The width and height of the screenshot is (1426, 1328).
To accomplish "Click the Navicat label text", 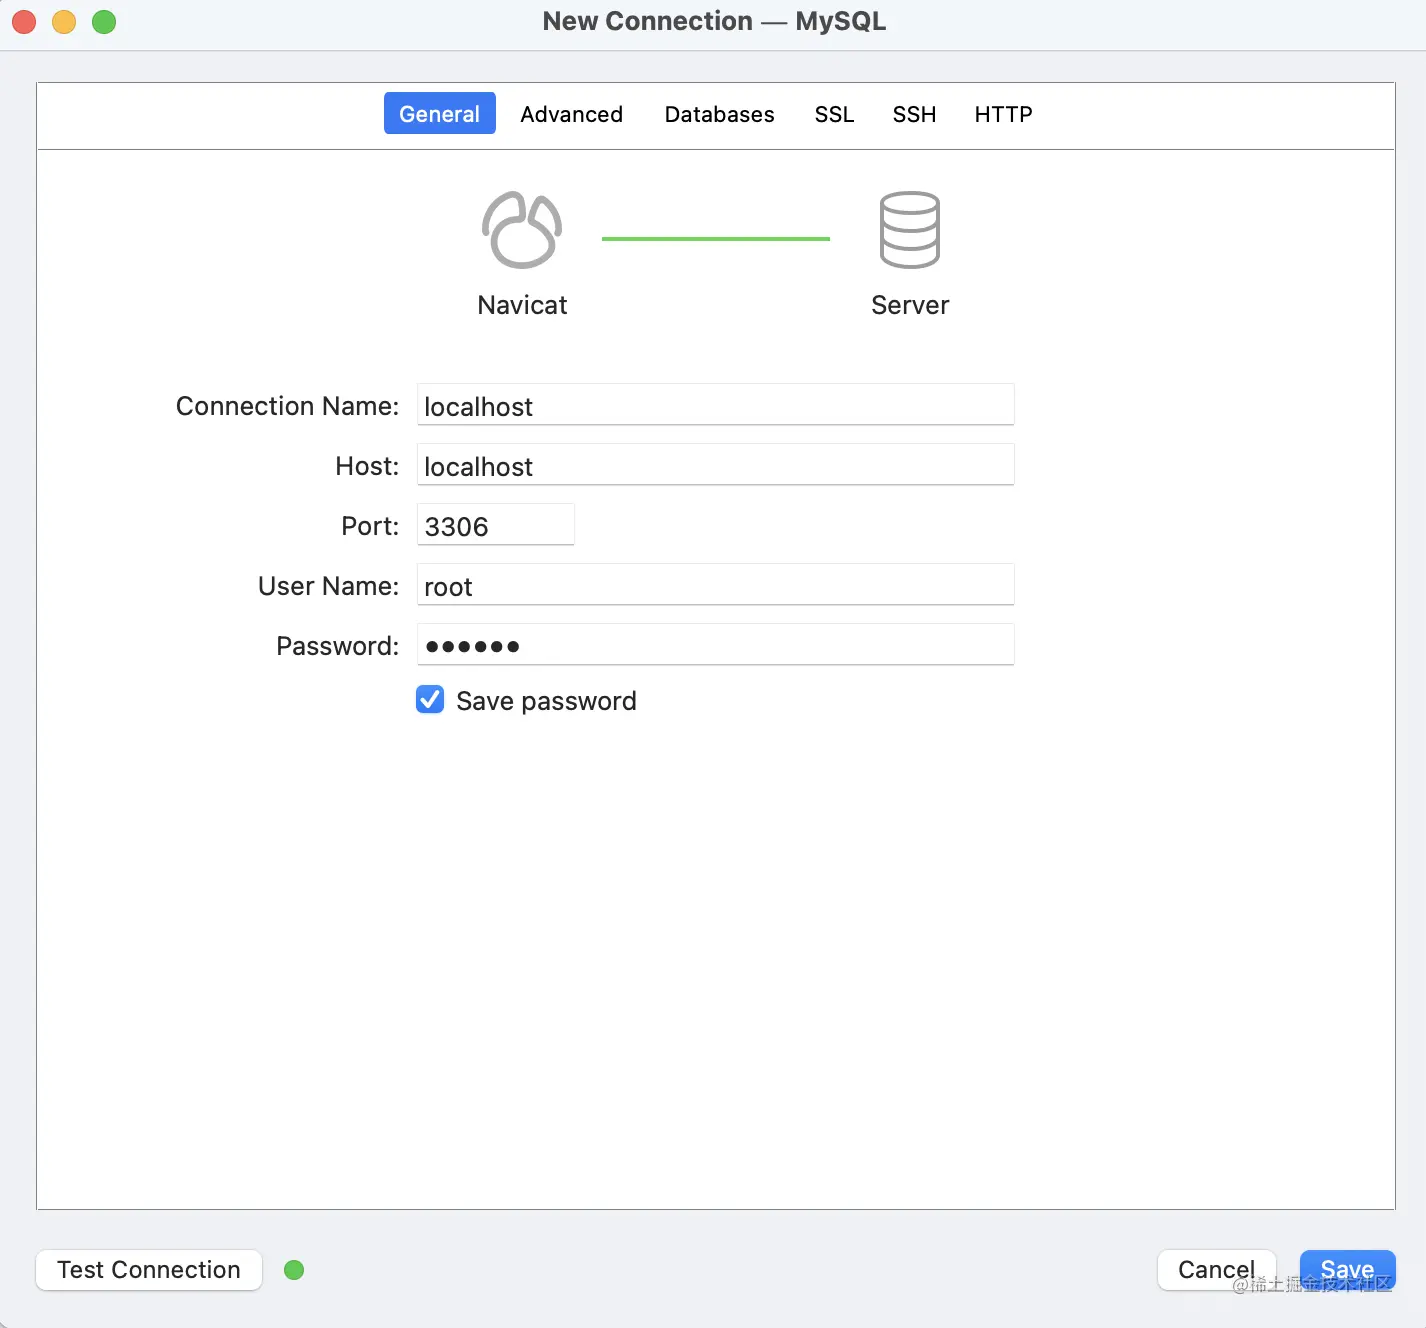I will 522,305.
